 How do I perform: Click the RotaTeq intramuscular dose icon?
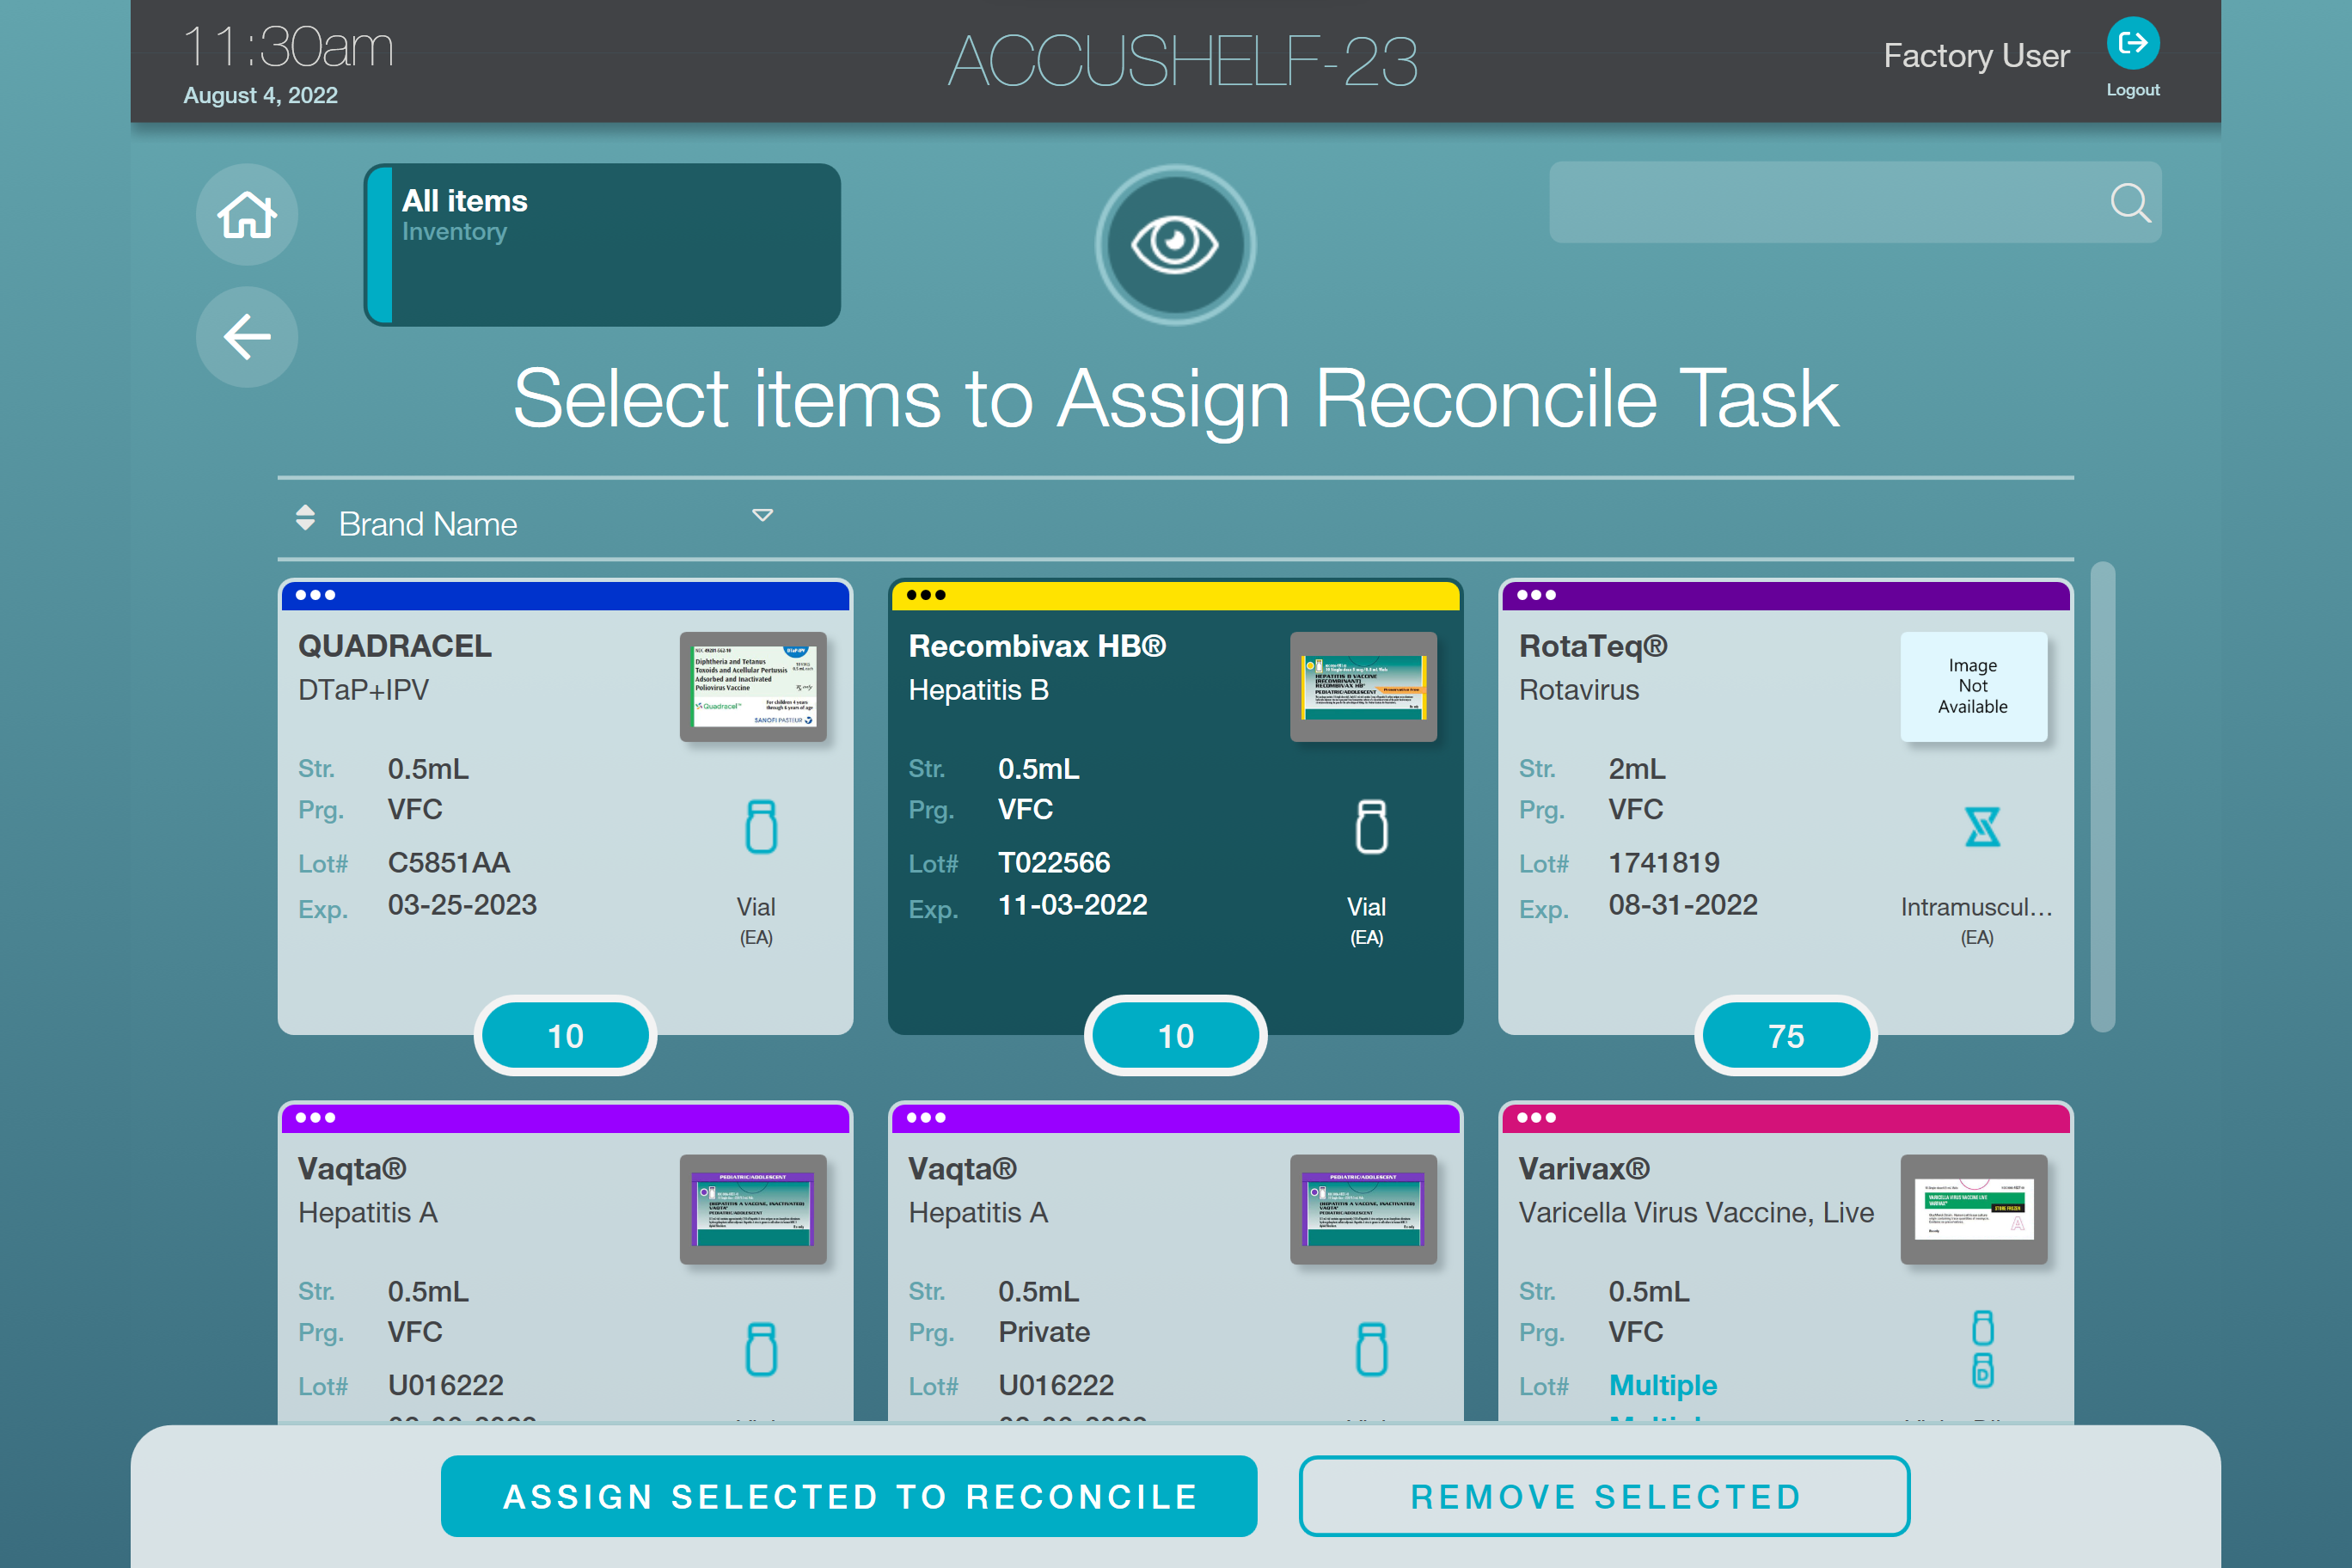(x=1981, y=826)
